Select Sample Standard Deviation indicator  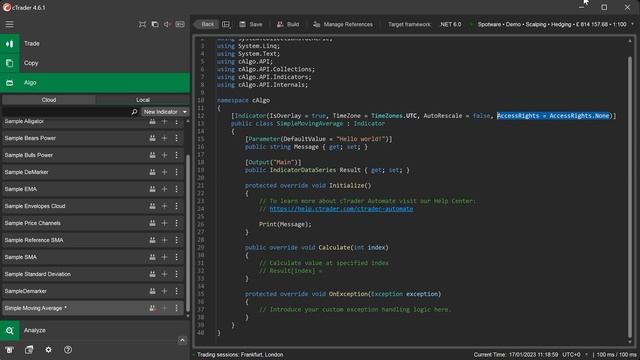pyautogui.click(x=93, y=274)
